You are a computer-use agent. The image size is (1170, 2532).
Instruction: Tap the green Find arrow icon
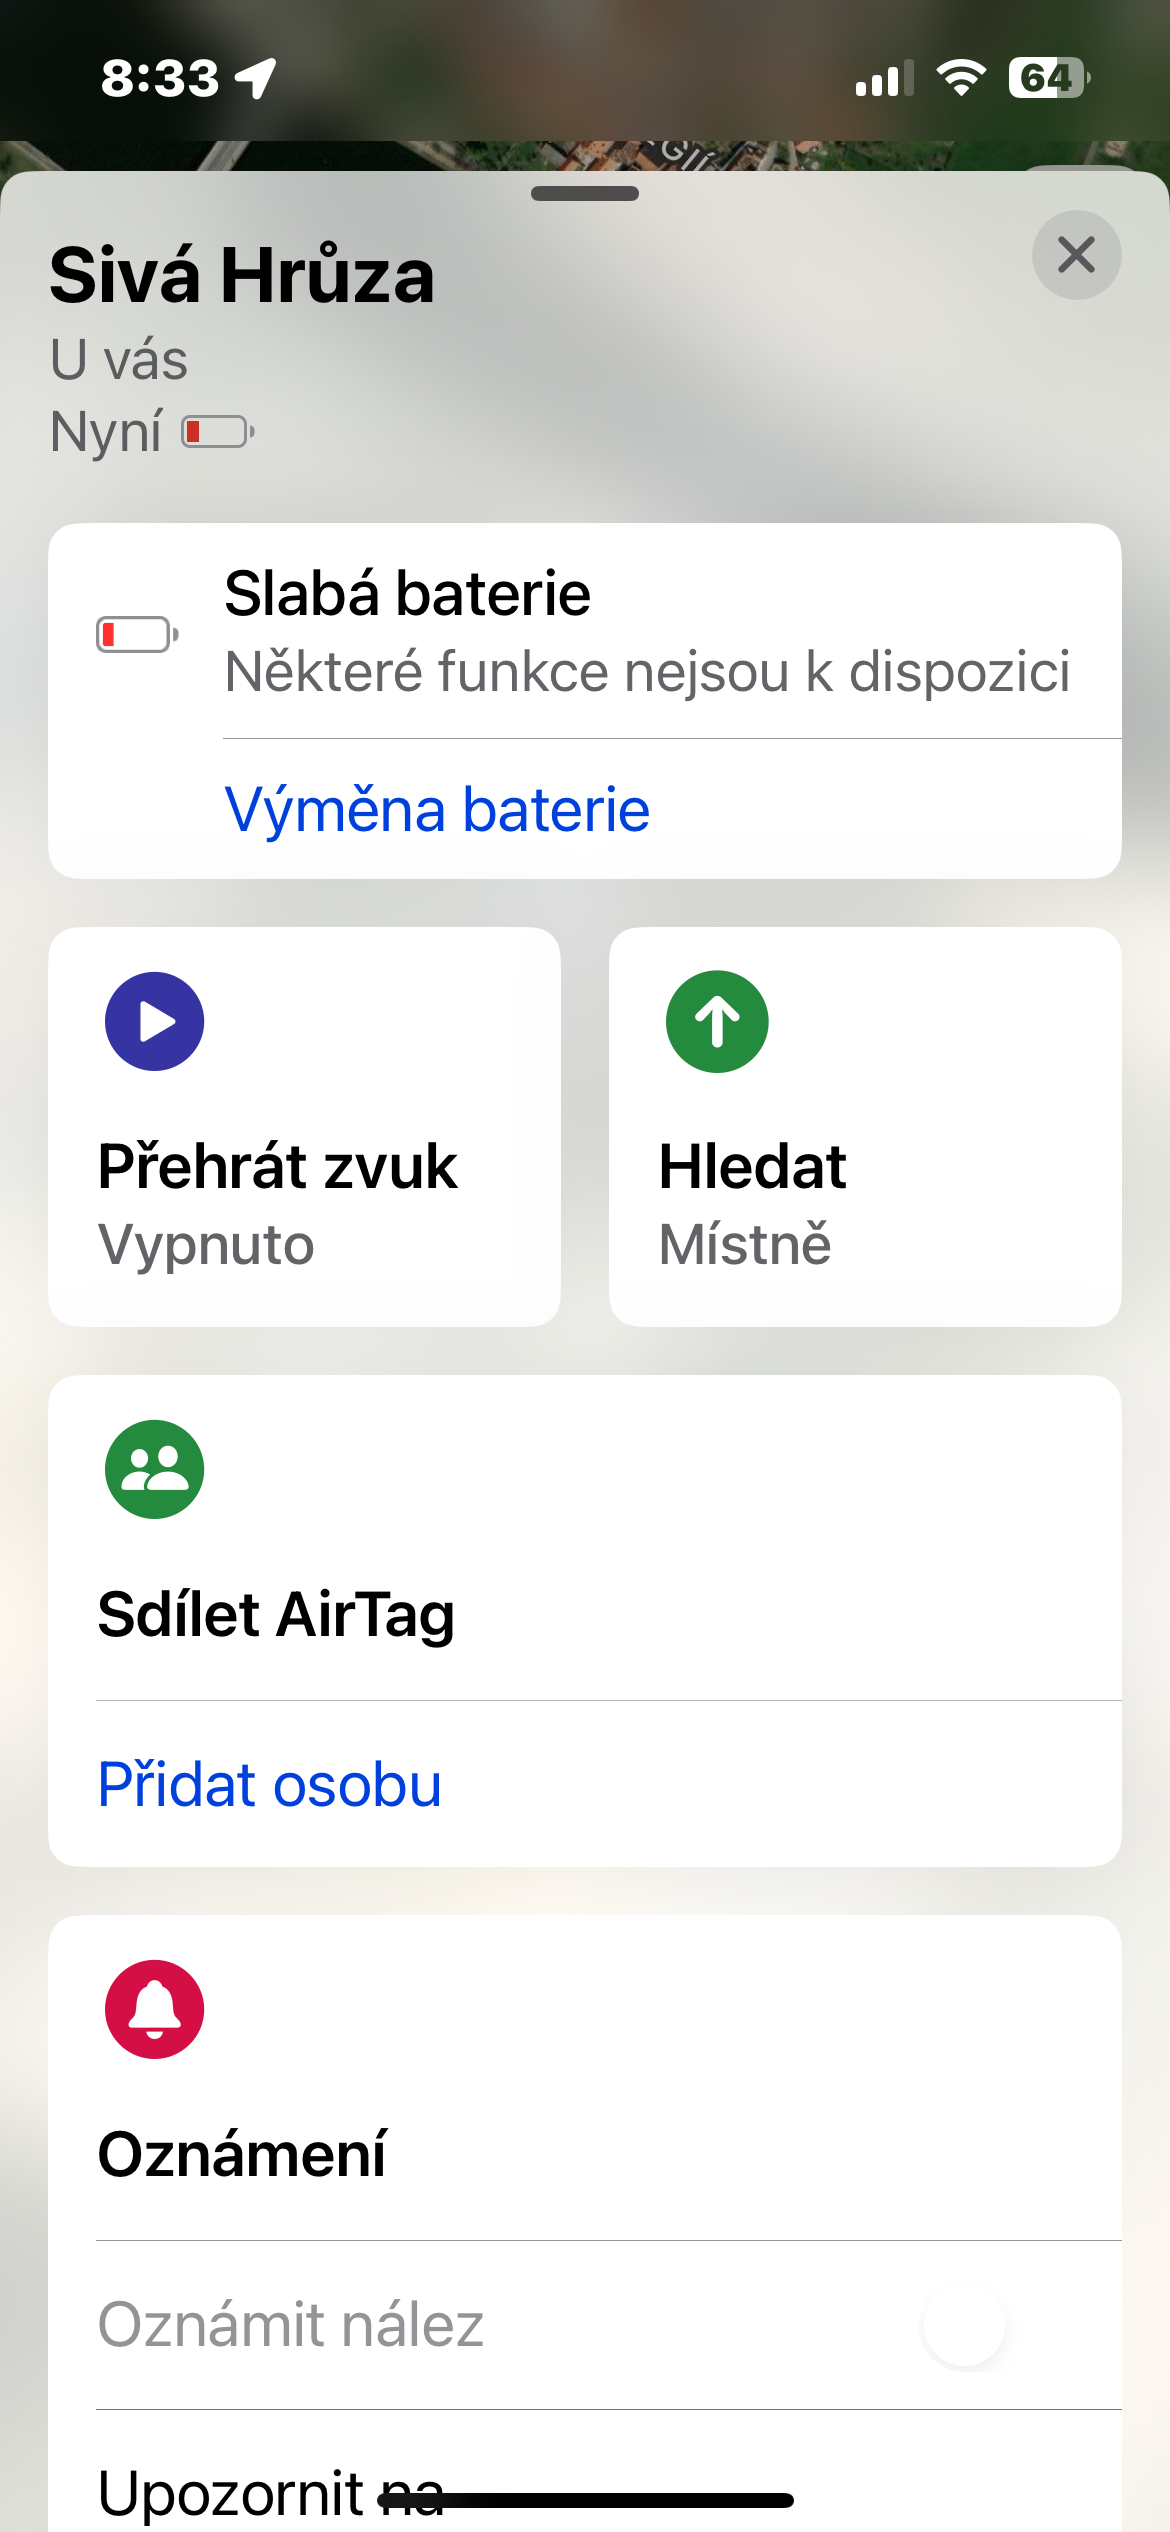pos(717,1021)
